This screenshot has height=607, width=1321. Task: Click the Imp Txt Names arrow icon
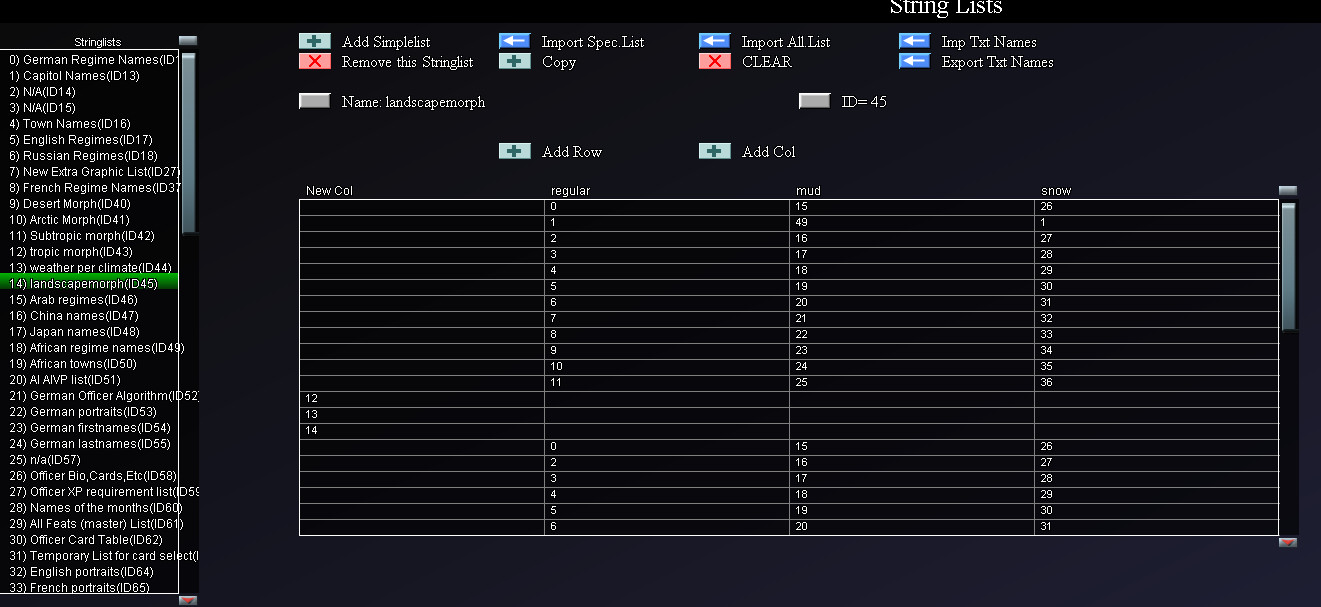(914, 42)
